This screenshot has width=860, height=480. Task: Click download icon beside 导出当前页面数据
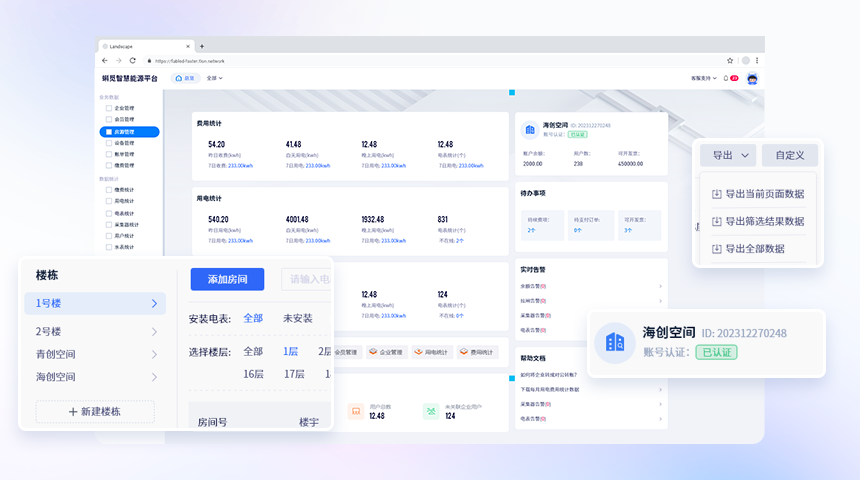(716, 194)
